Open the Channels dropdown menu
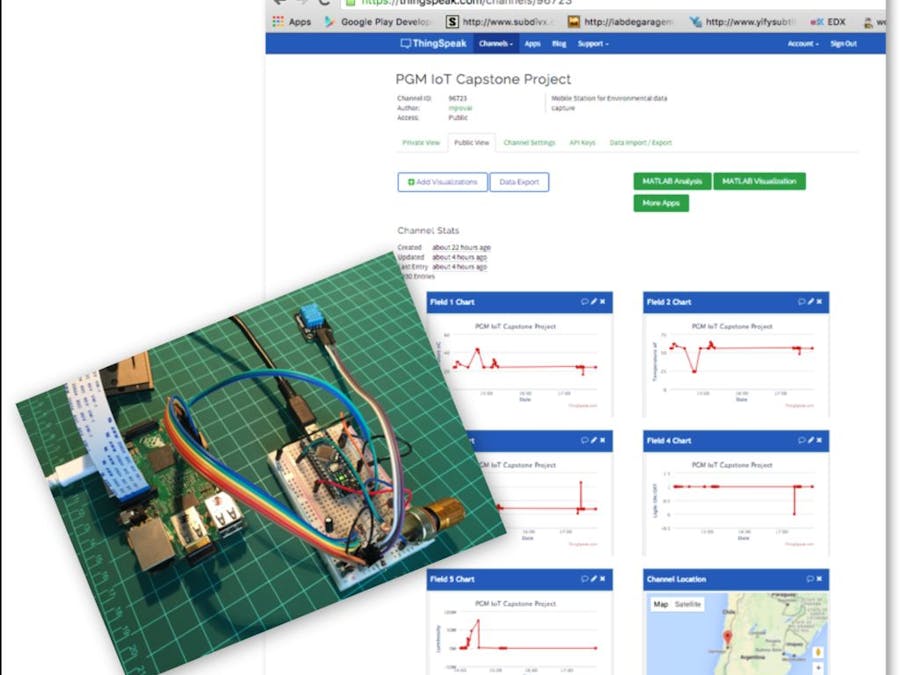Viewport: 900px width, 675px height. [x=497, y=44]
